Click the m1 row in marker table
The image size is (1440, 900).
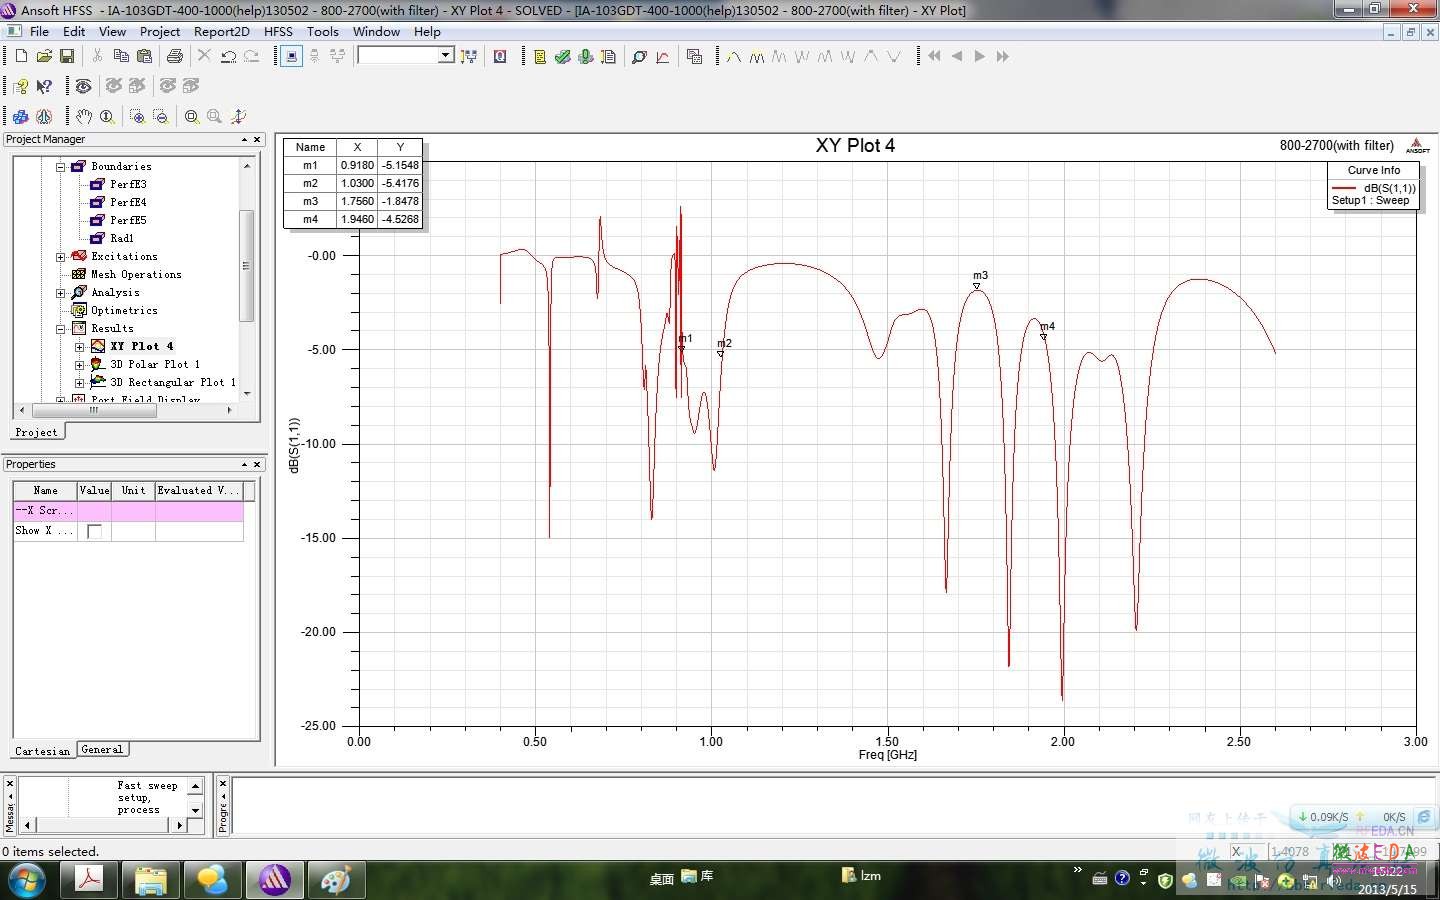pyautogui.click(x=353, y=165)
